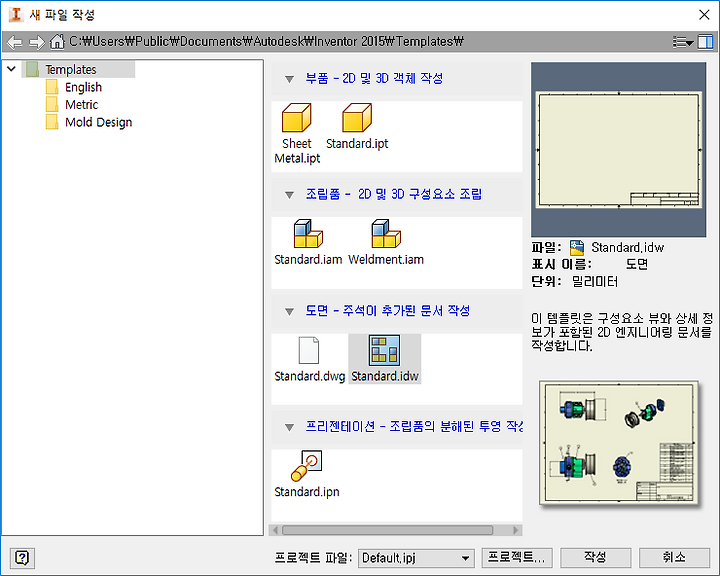This screenshot has width=720, height=576.
Task: Click the 프리젠테이션 section heading text
Action: pyautogui.click(x=414, y=426)
